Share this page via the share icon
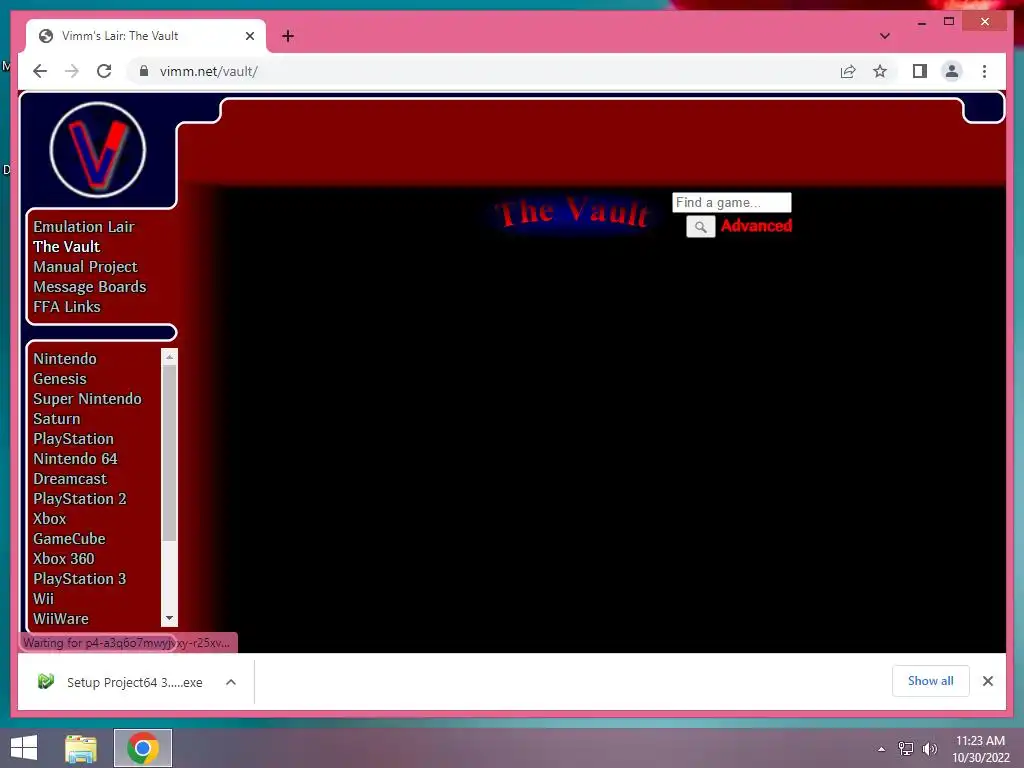The height and width of the screenshot is (768, 1024). pyautogui.click(x=848, y=71)
